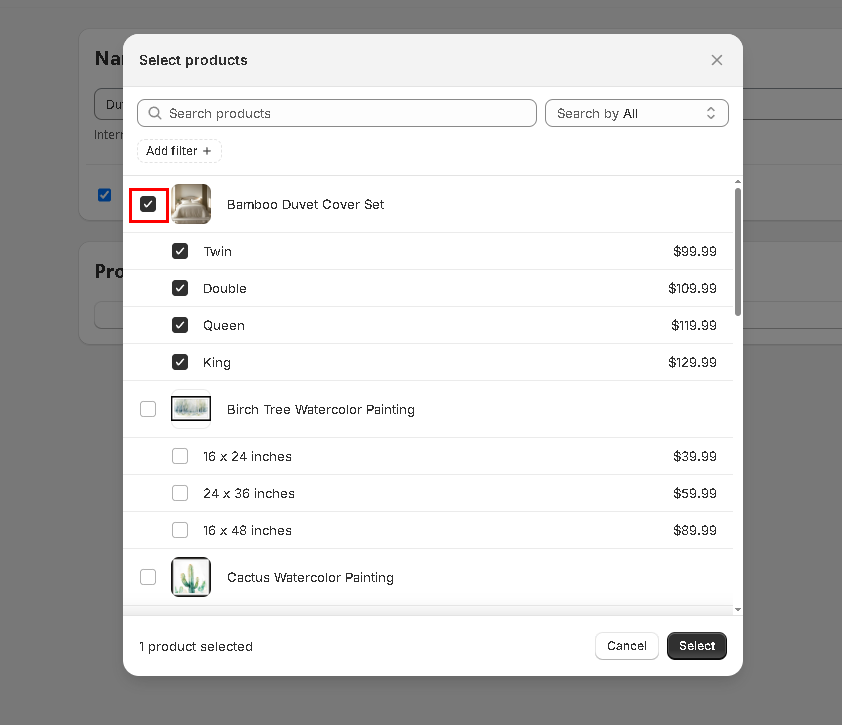Screen dimensions: 842x725
Task: Check Cactus Watercolor Painting checkbox
Action: 148,577
